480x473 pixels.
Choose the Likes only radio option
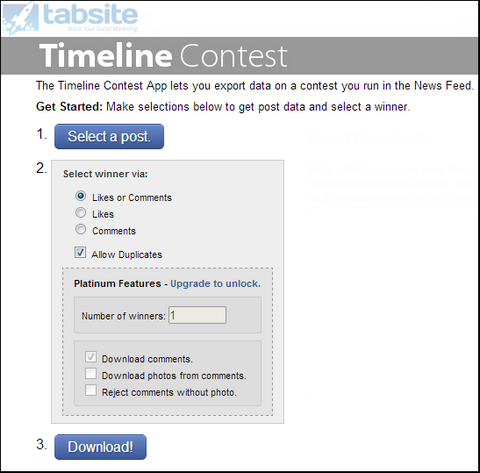[80, 212]
